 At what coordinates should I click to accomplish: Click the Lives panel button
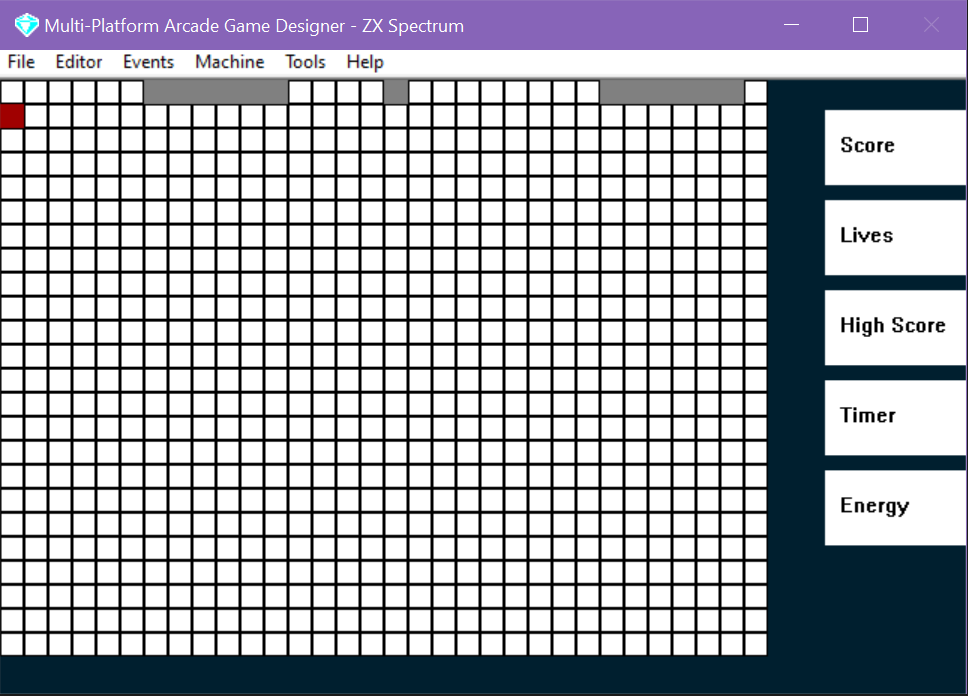(x=895, y=238)
